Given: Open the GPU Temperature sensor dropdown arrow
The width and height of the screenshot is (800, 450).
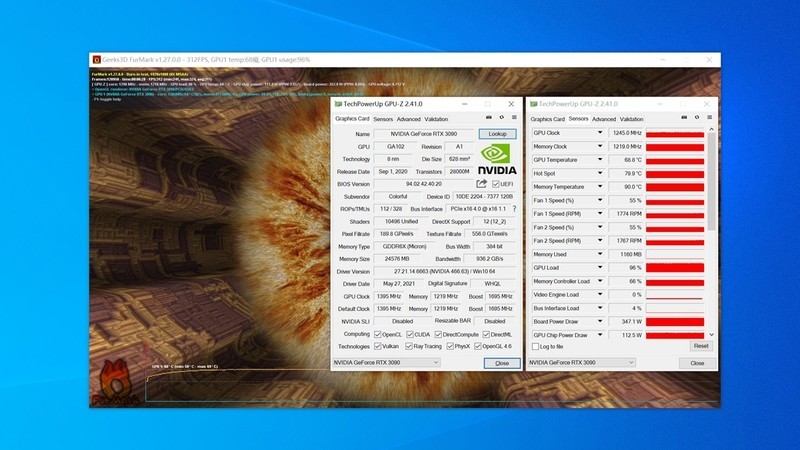Looking at the screenshot, I should pos(600,160).
